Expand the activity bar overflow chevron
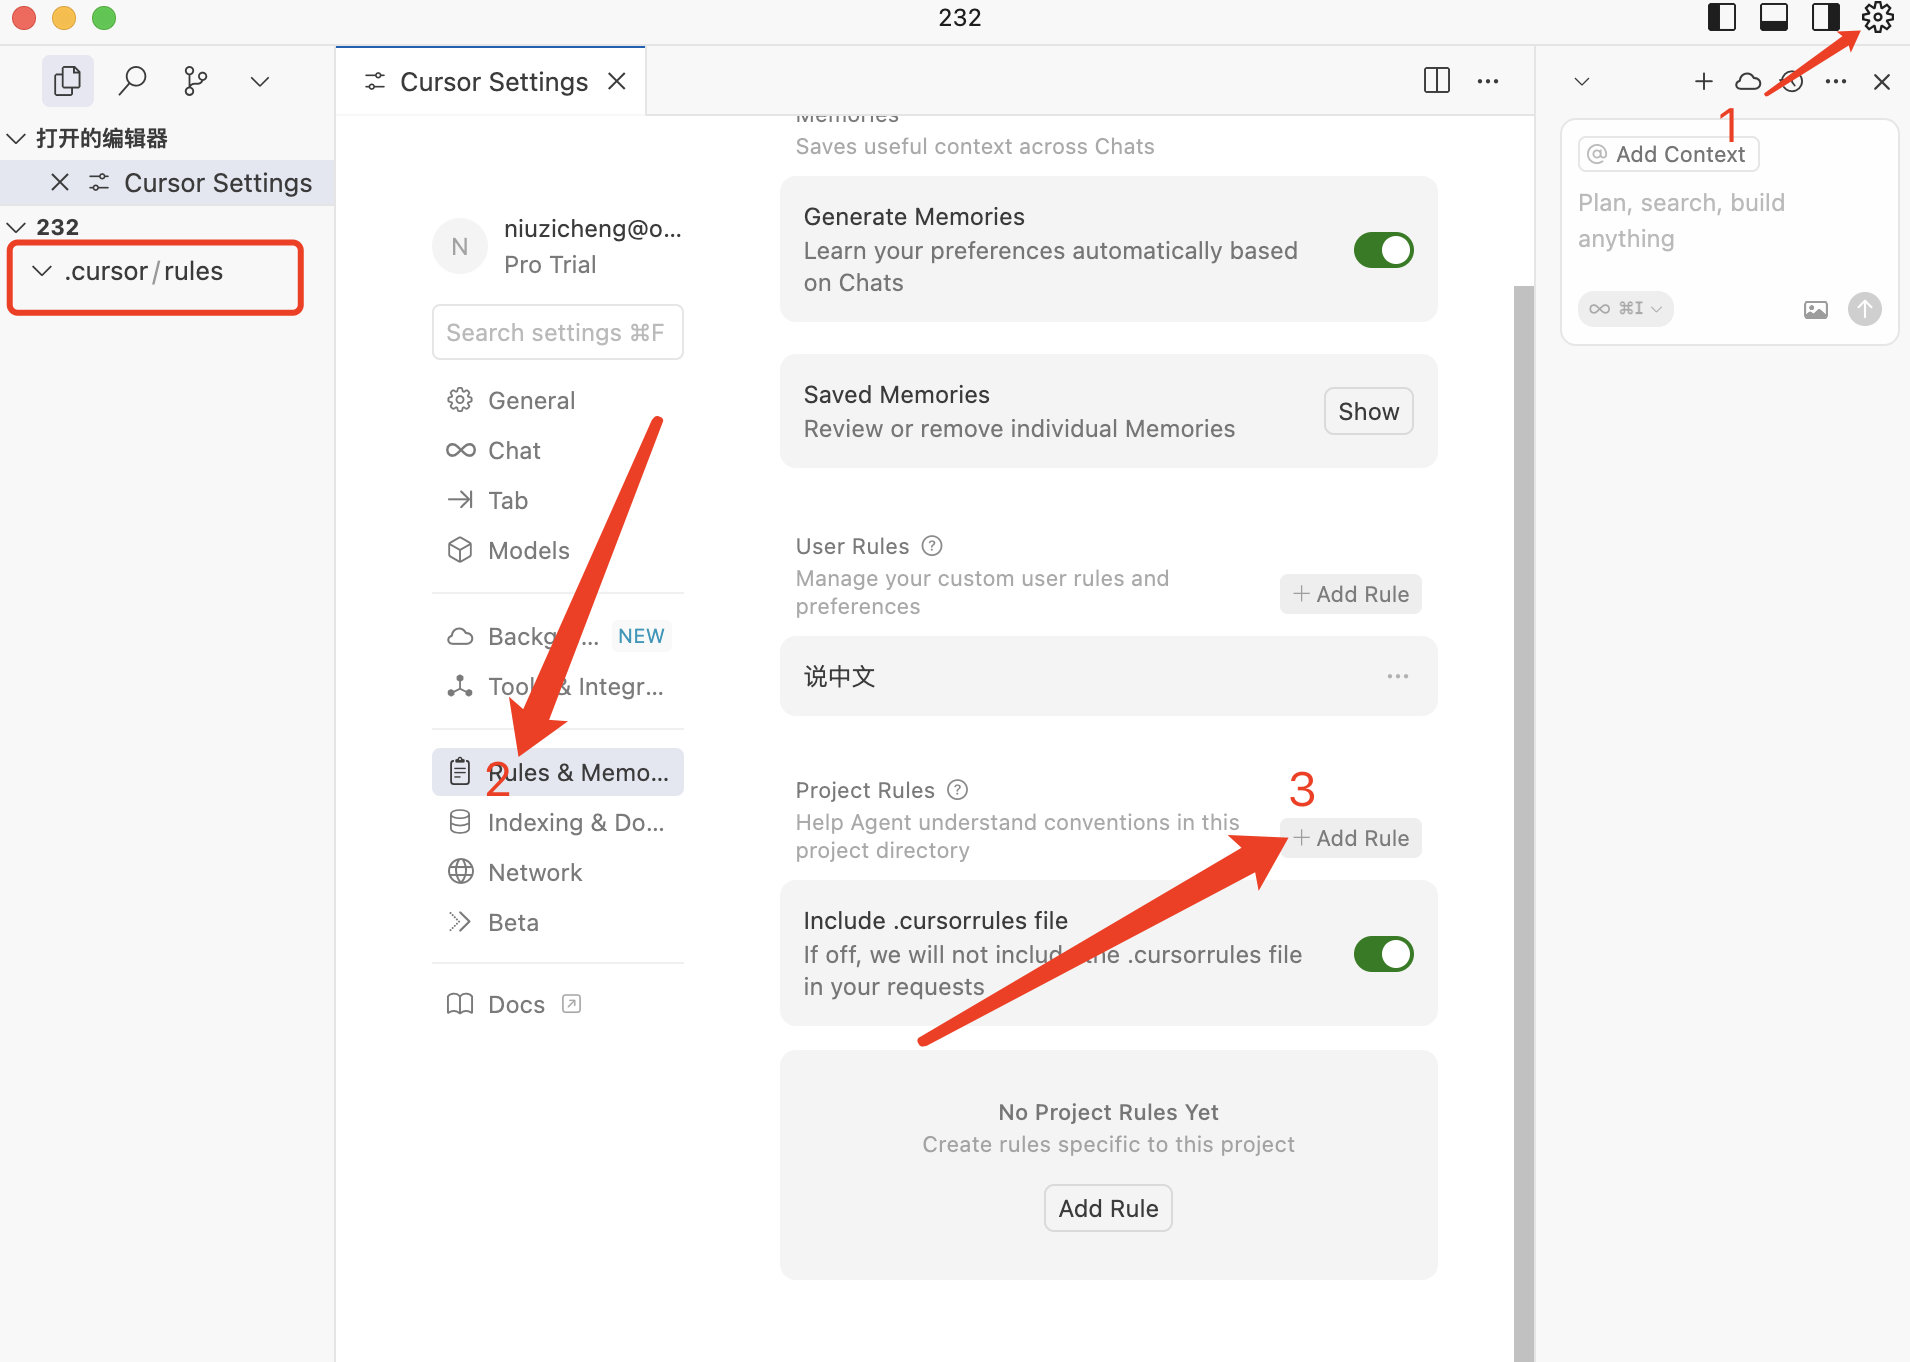1910x1362 pixels. point(260,81)
